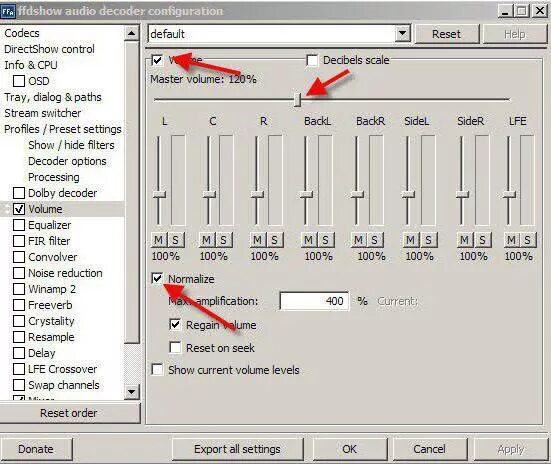Enable the Crystality filter checkbox
The width and height of the screenshot is (551, 464).
pyautogui.click(x=19, y=321)
